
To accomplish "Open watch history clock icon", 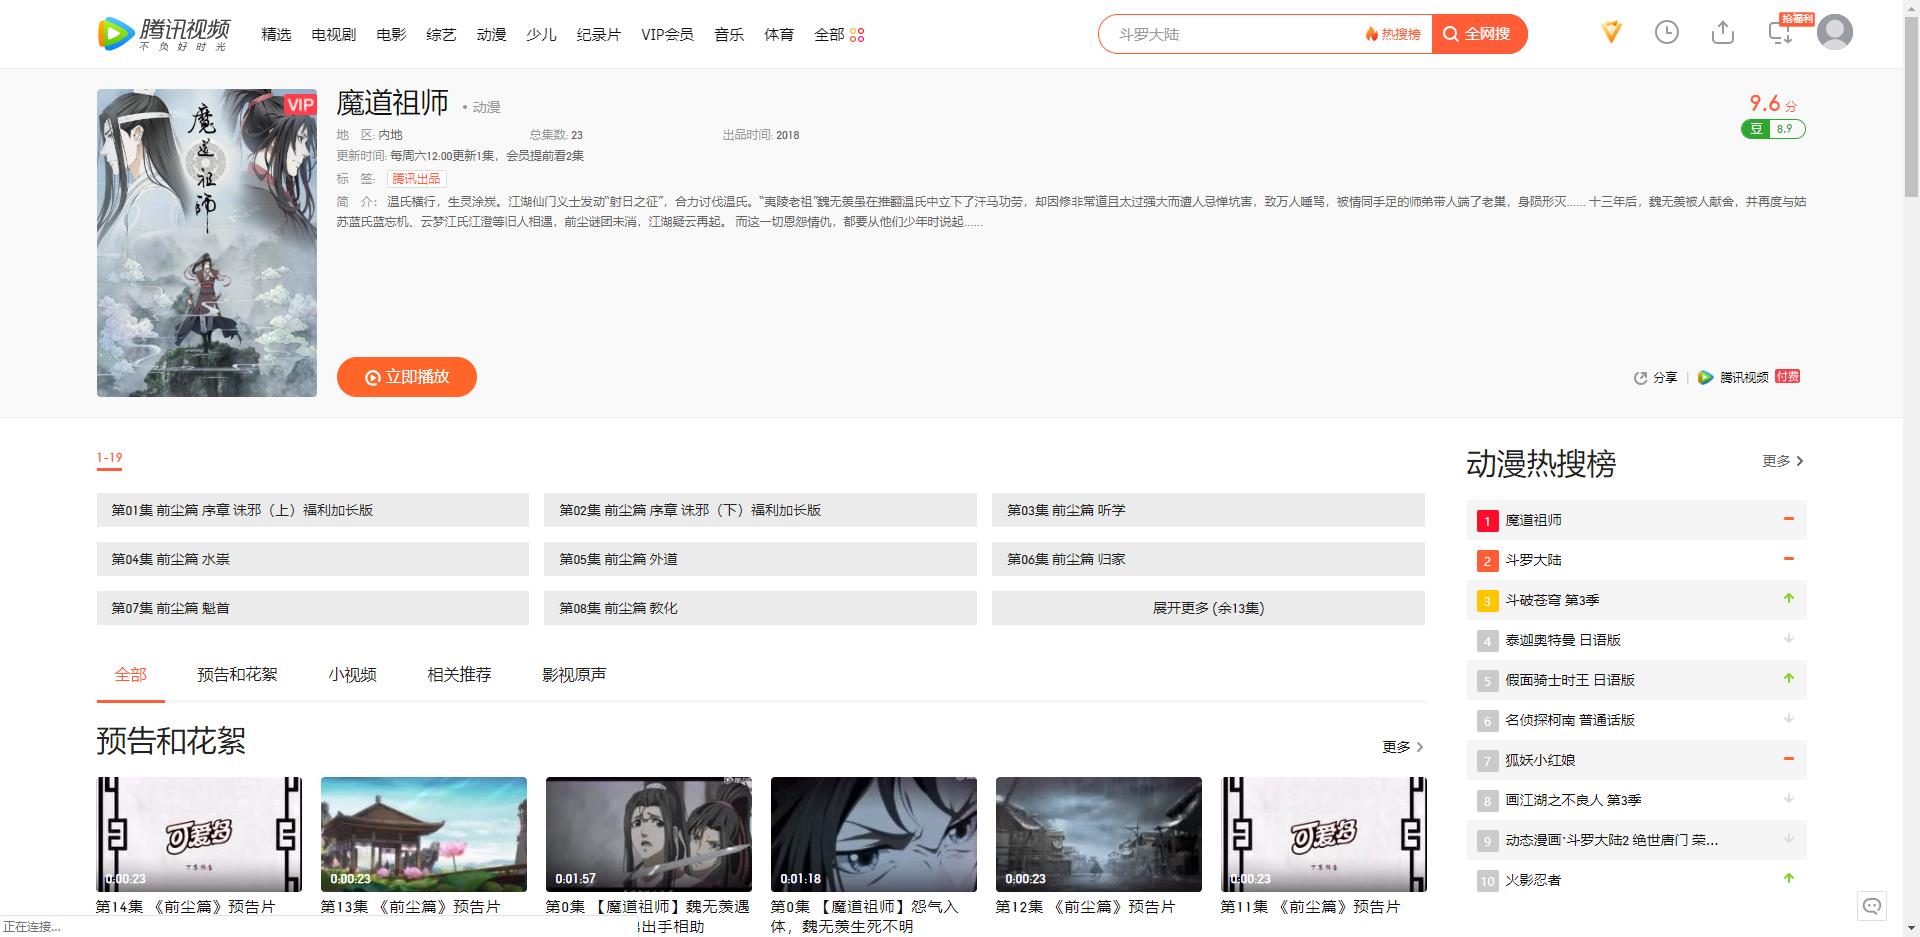I will (x=1666, y=33).
